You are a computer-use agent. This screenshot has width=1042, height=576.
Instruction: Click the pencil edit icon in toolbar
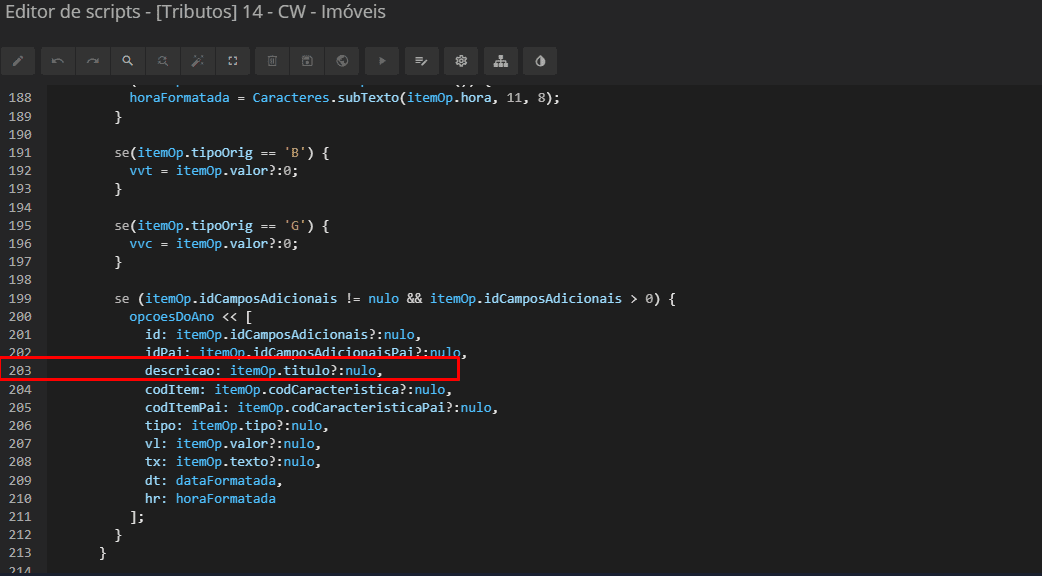pos(18,61)
